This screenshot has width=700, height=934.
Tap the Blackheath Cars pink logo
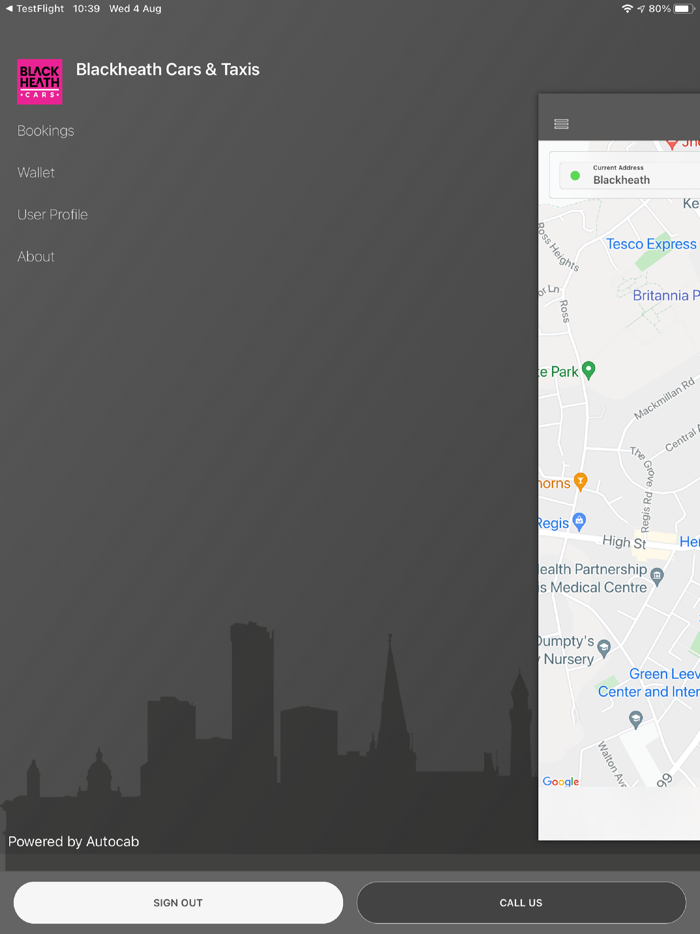[x=39, y=82]
